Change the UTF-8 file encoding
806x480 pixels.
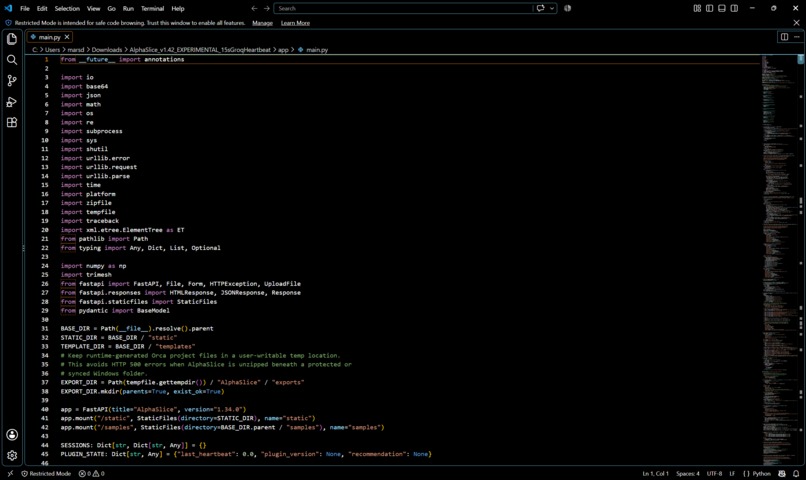[x=715, y=473]
